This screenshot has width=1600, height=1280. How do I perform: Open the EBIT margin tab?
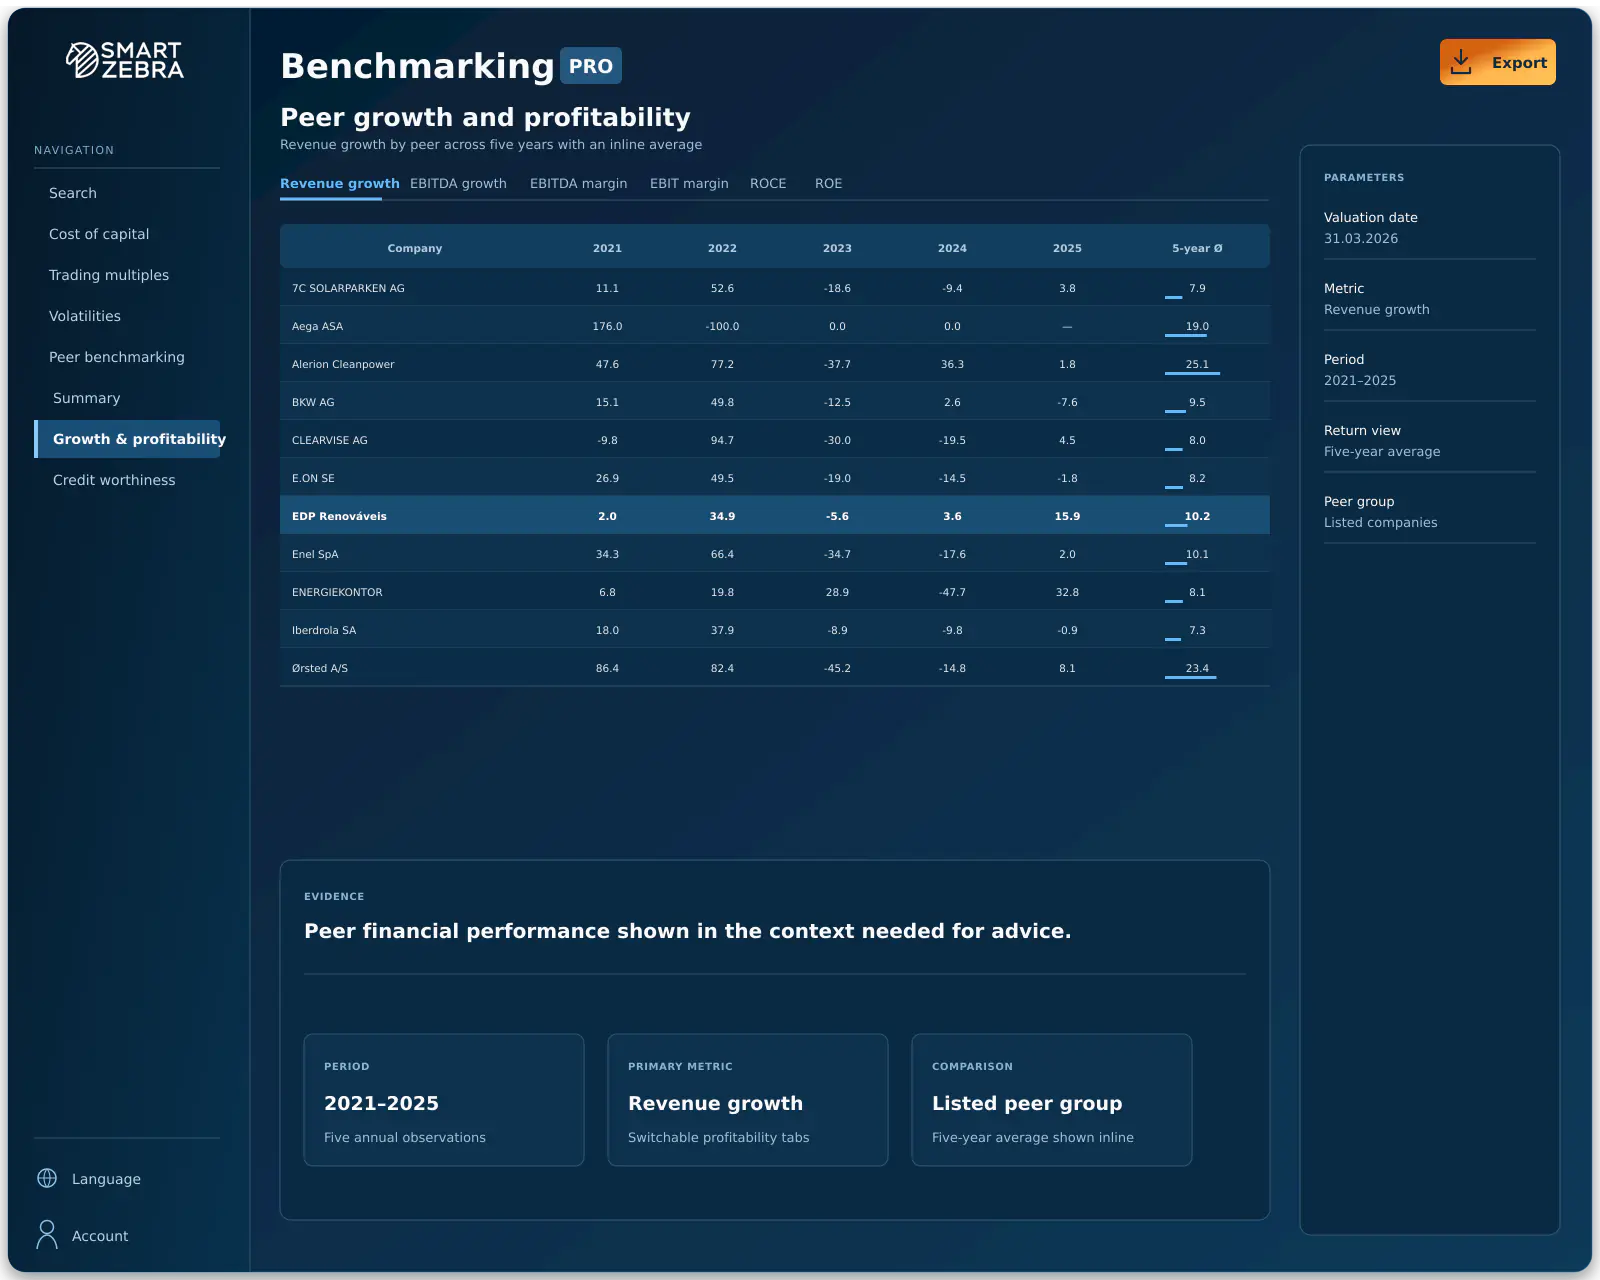point(689,183)
